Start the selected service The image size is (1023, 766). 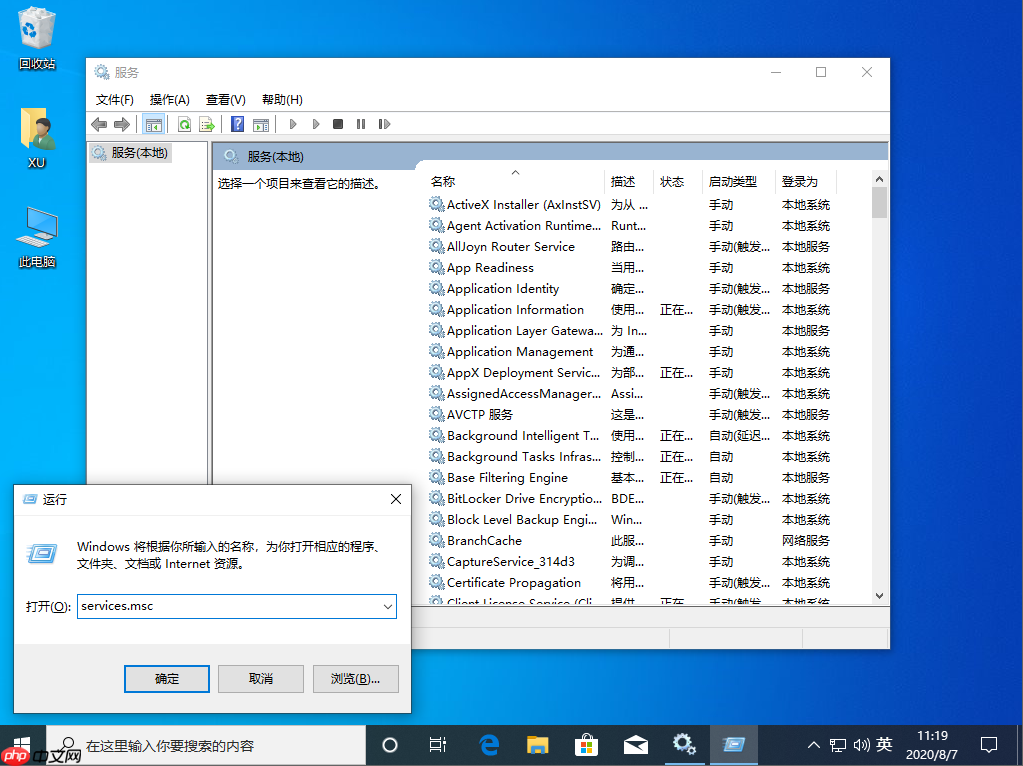(x=292, y=124)
